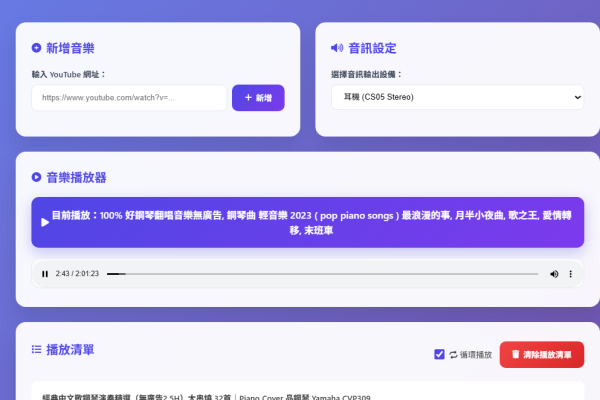600x400 pixels.
Task: Click the red 清除播放清單 button
Action: click(x=541, y=354)
